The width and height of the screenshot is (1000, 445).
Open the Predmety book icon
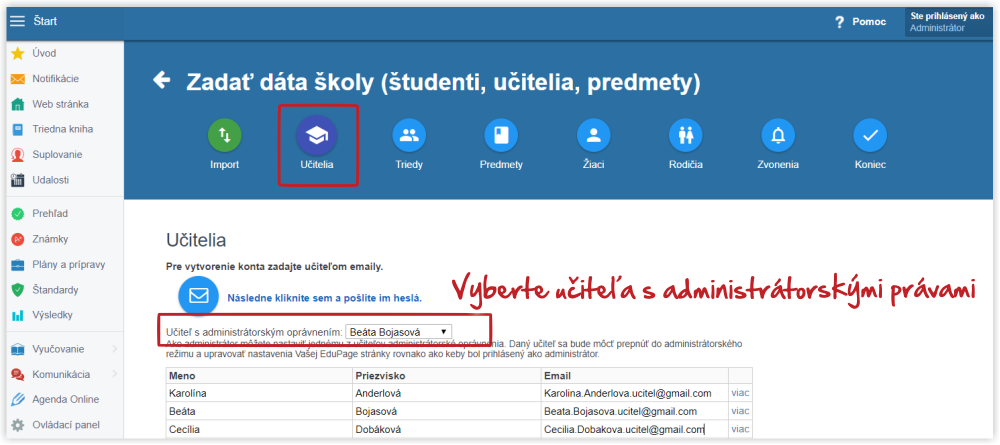tap(501, 135)
